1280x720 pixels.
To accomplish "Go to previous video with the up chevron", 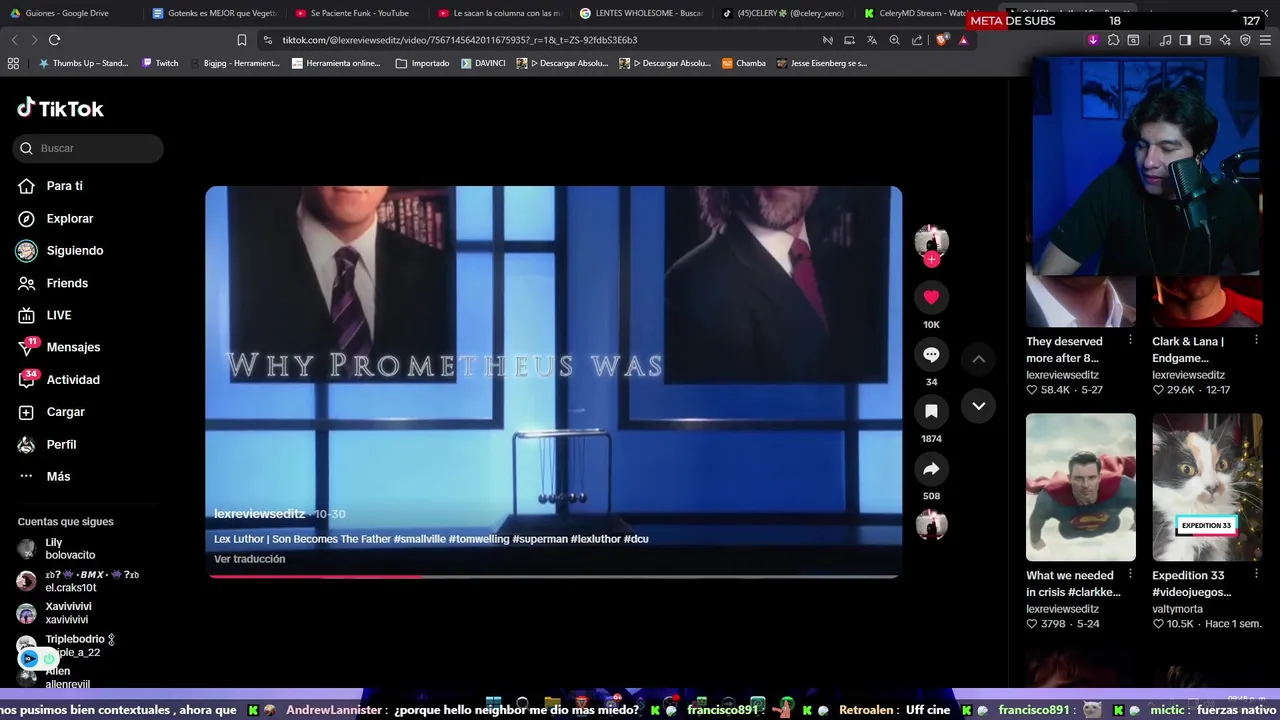I will (979, 359).
